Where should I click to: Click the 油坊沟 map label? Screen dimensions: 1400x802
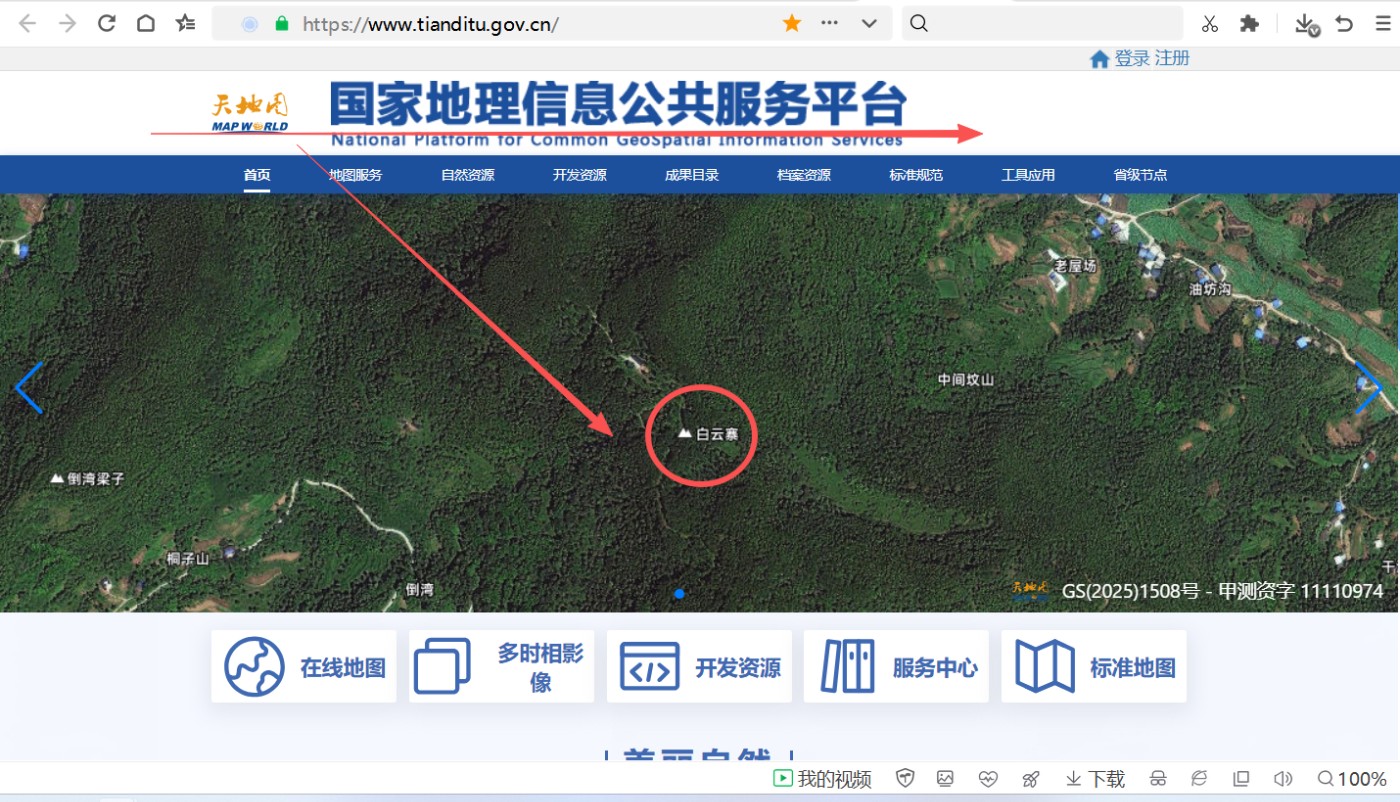(1210, 290)
